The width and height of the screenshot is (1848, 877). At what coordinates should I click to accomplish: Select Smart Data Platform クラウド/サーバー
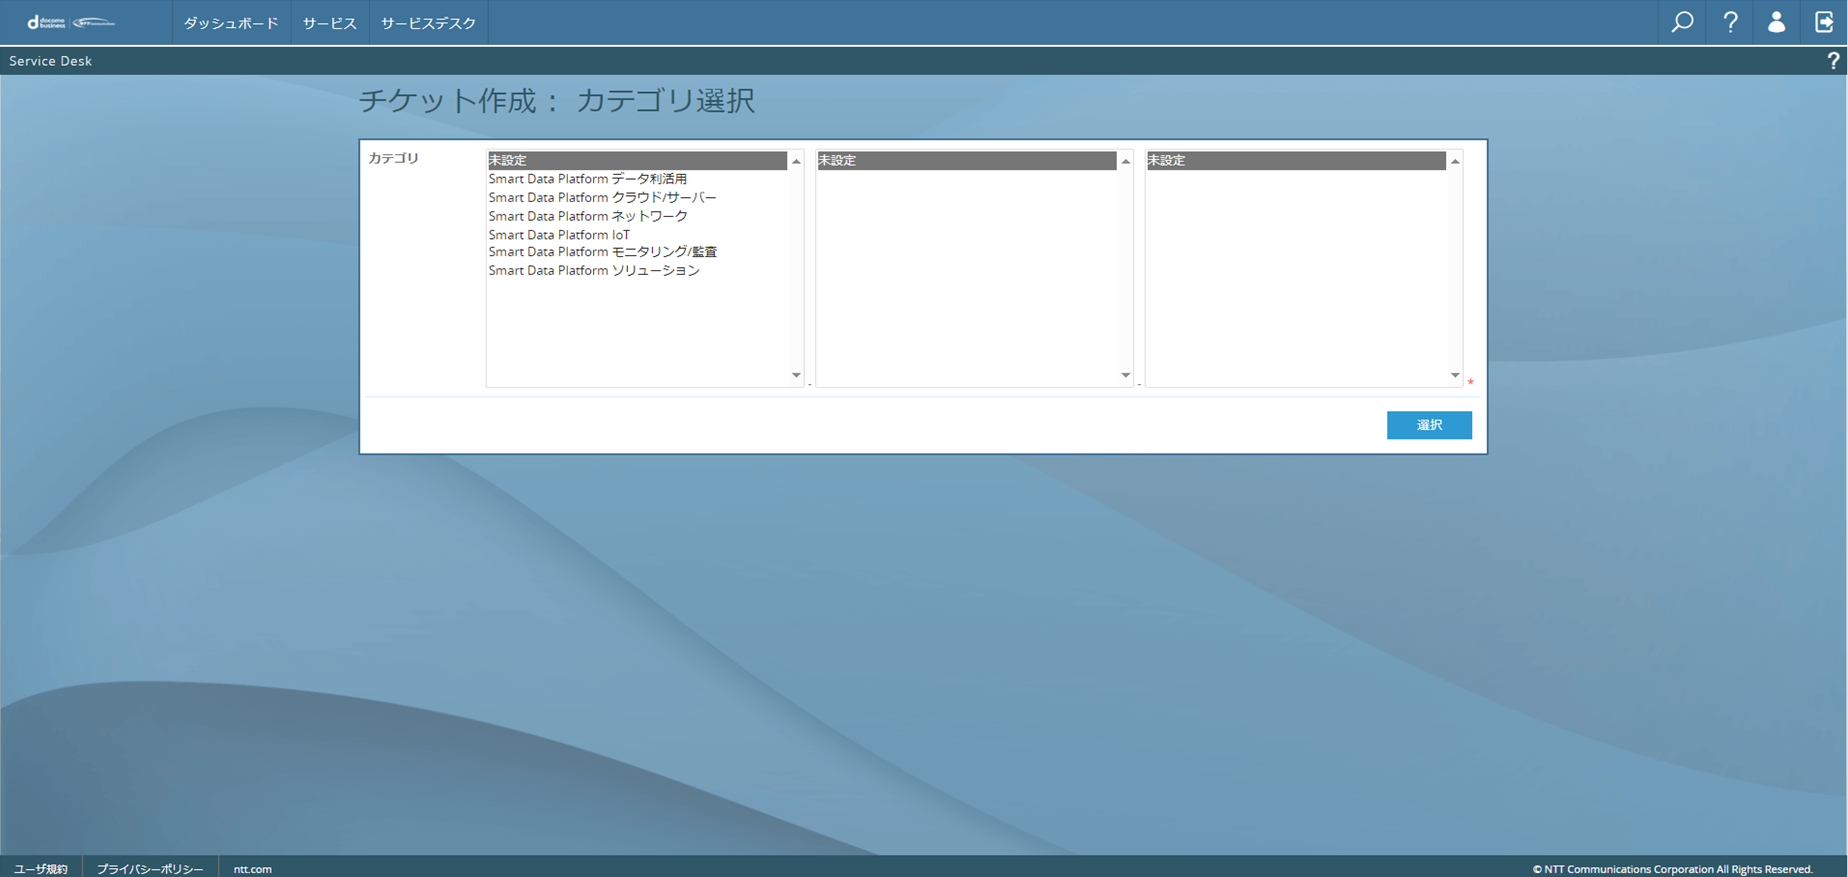click(637, 197)
